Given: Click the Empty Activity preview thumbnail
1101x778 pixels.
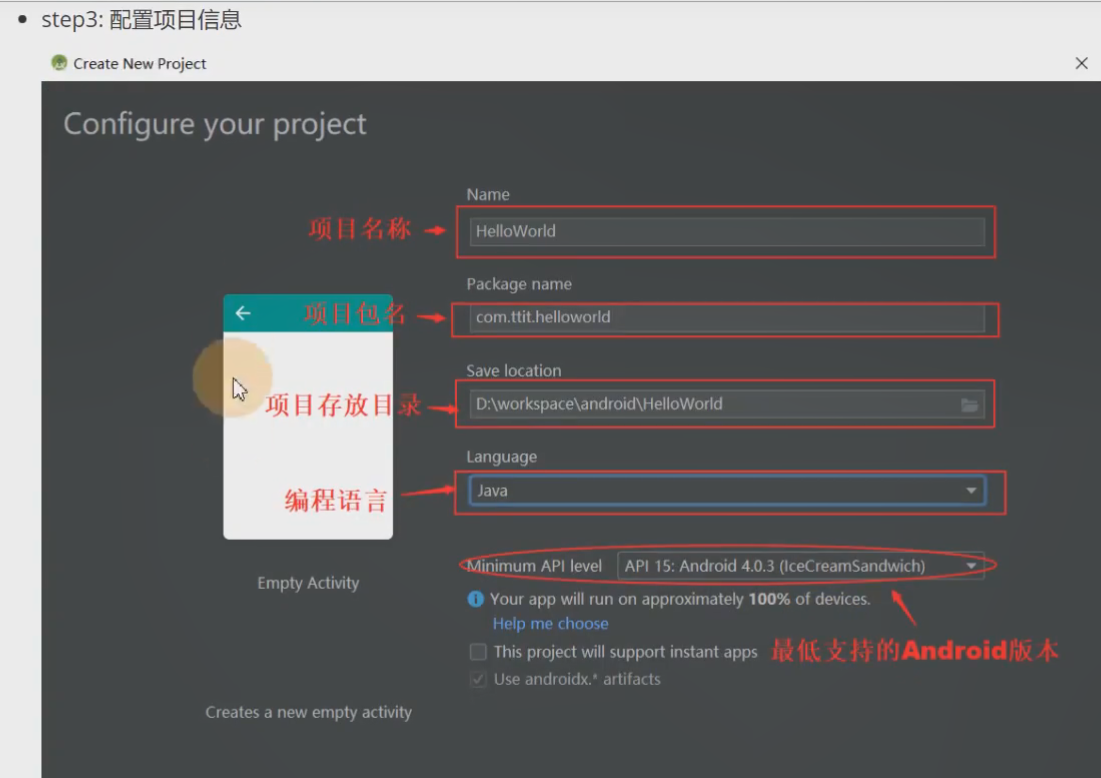Looking at the screenshot, I should tap(308, 420).
